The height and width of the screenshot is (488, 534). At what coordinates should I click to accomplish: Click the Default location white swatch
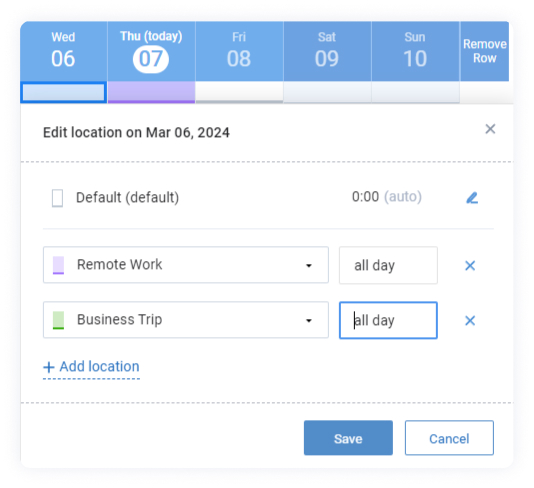[57, 198]
